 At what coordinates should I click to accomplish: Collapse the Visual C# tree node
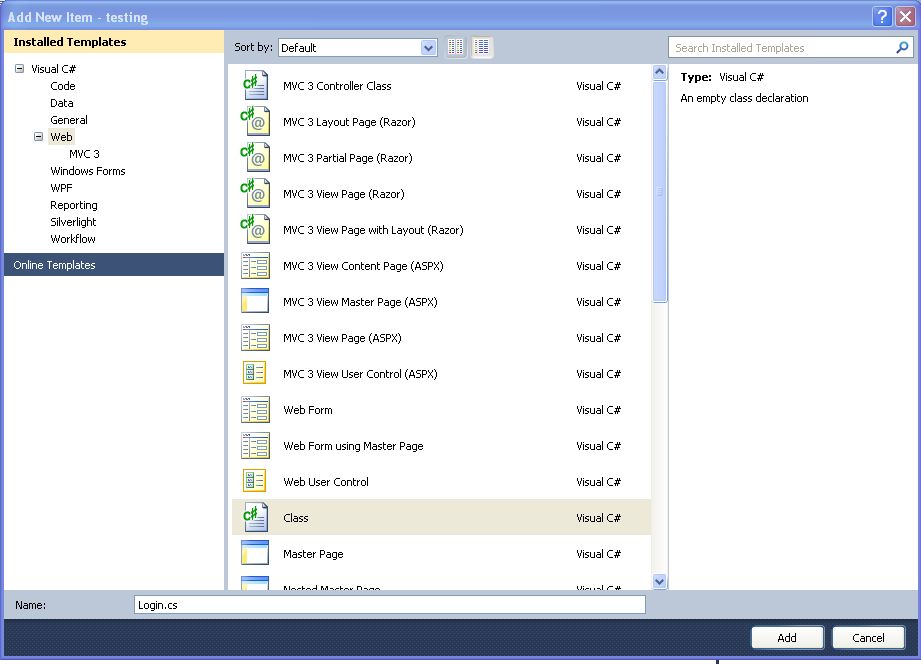[x=21, y=68]
